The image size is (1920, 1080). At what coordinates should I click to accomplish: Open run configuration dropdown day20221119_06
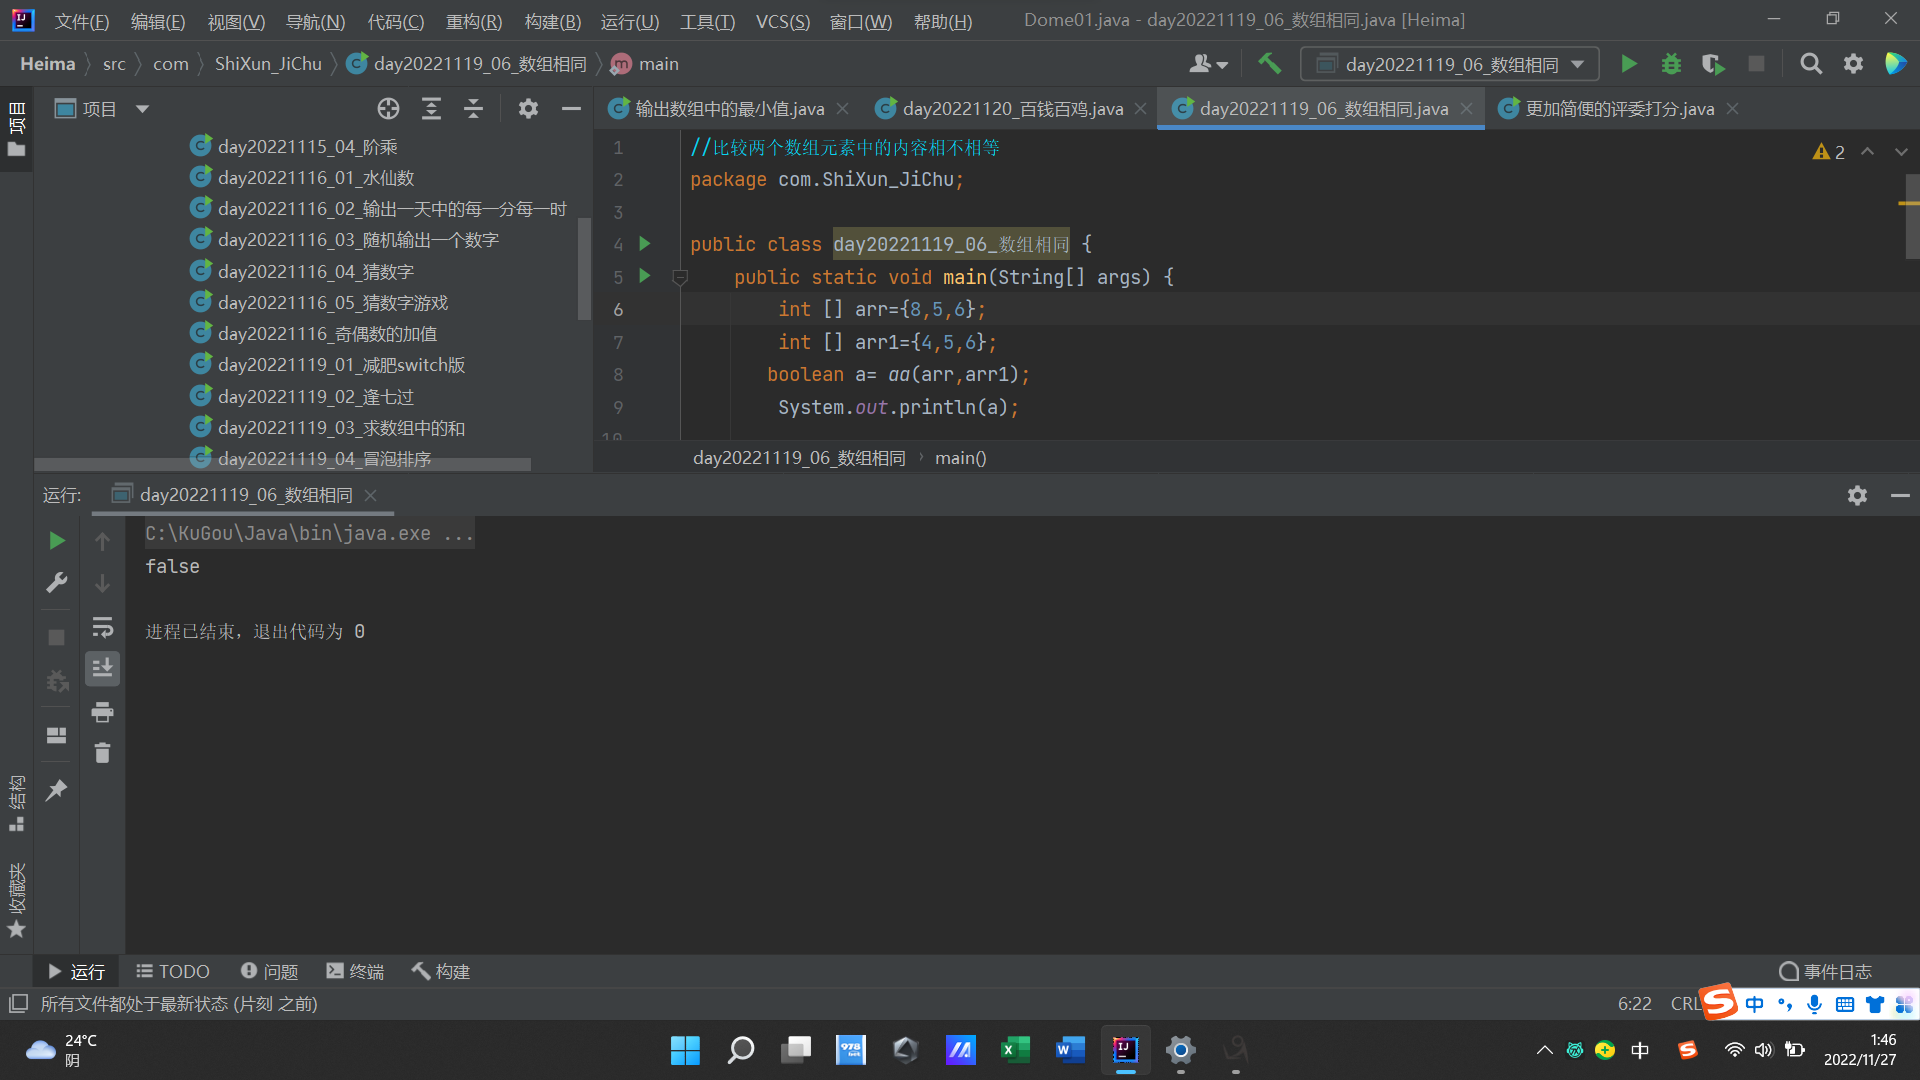coord(1450,64)
